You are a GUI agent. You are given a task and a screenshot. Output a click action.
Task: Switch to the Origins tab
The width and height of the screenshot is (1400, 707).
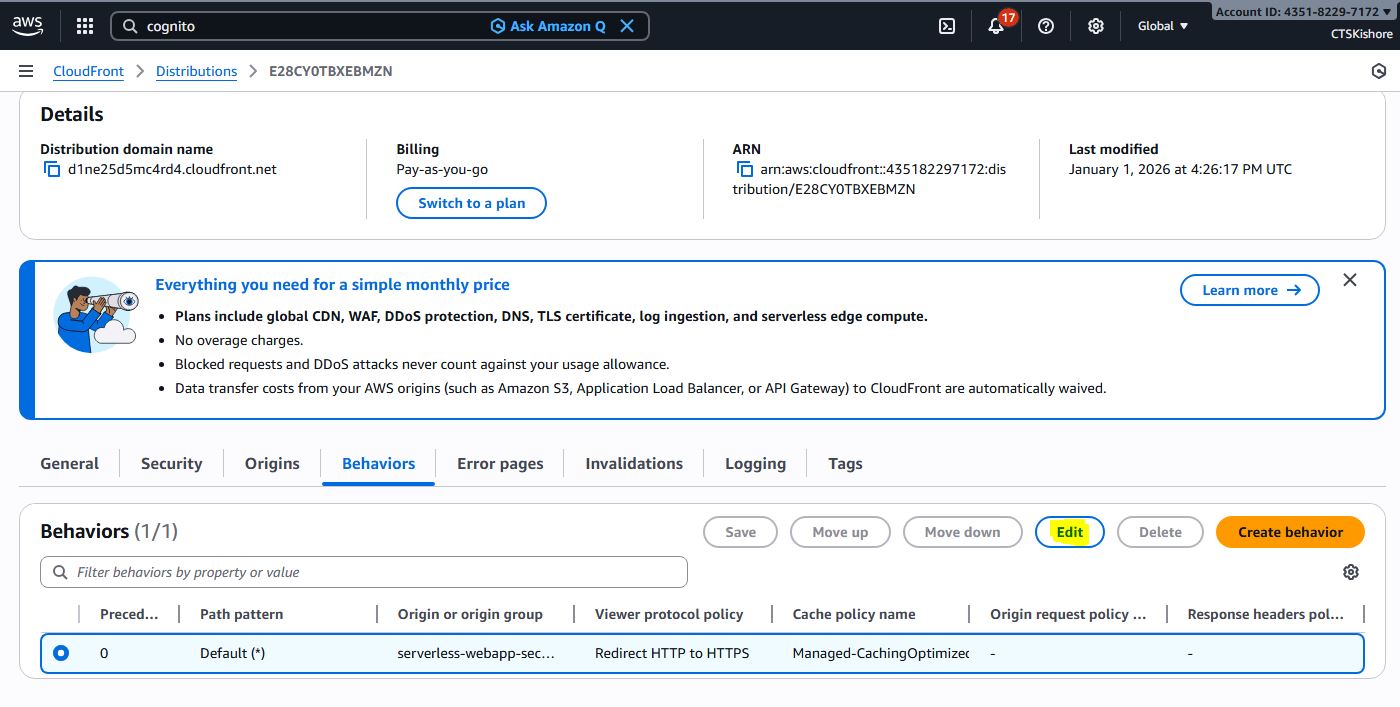coord(272,464)
